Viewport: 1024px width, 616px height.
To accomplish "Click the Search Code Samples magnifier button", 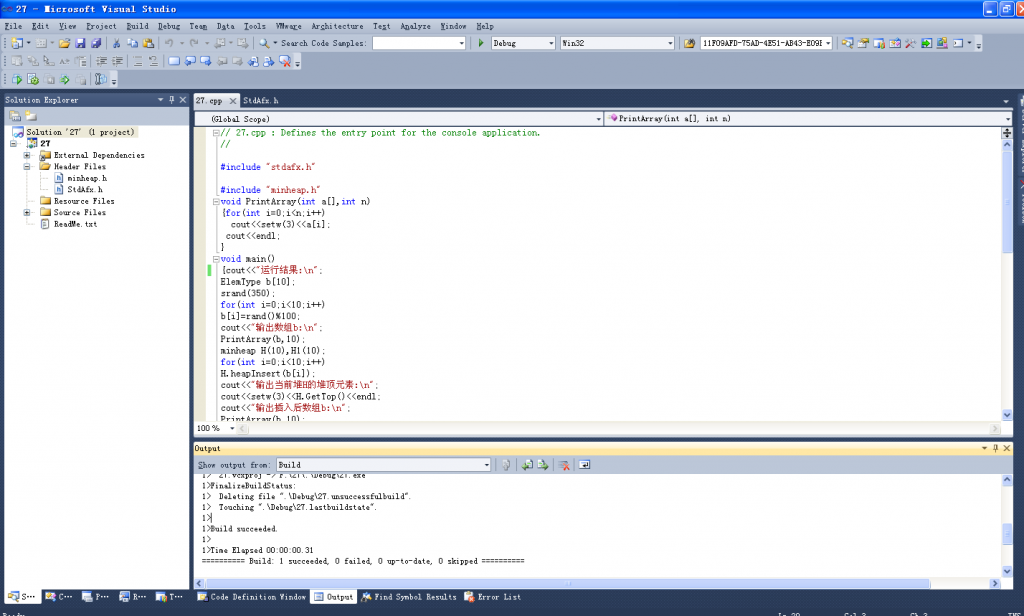I will tap(262, 43).
